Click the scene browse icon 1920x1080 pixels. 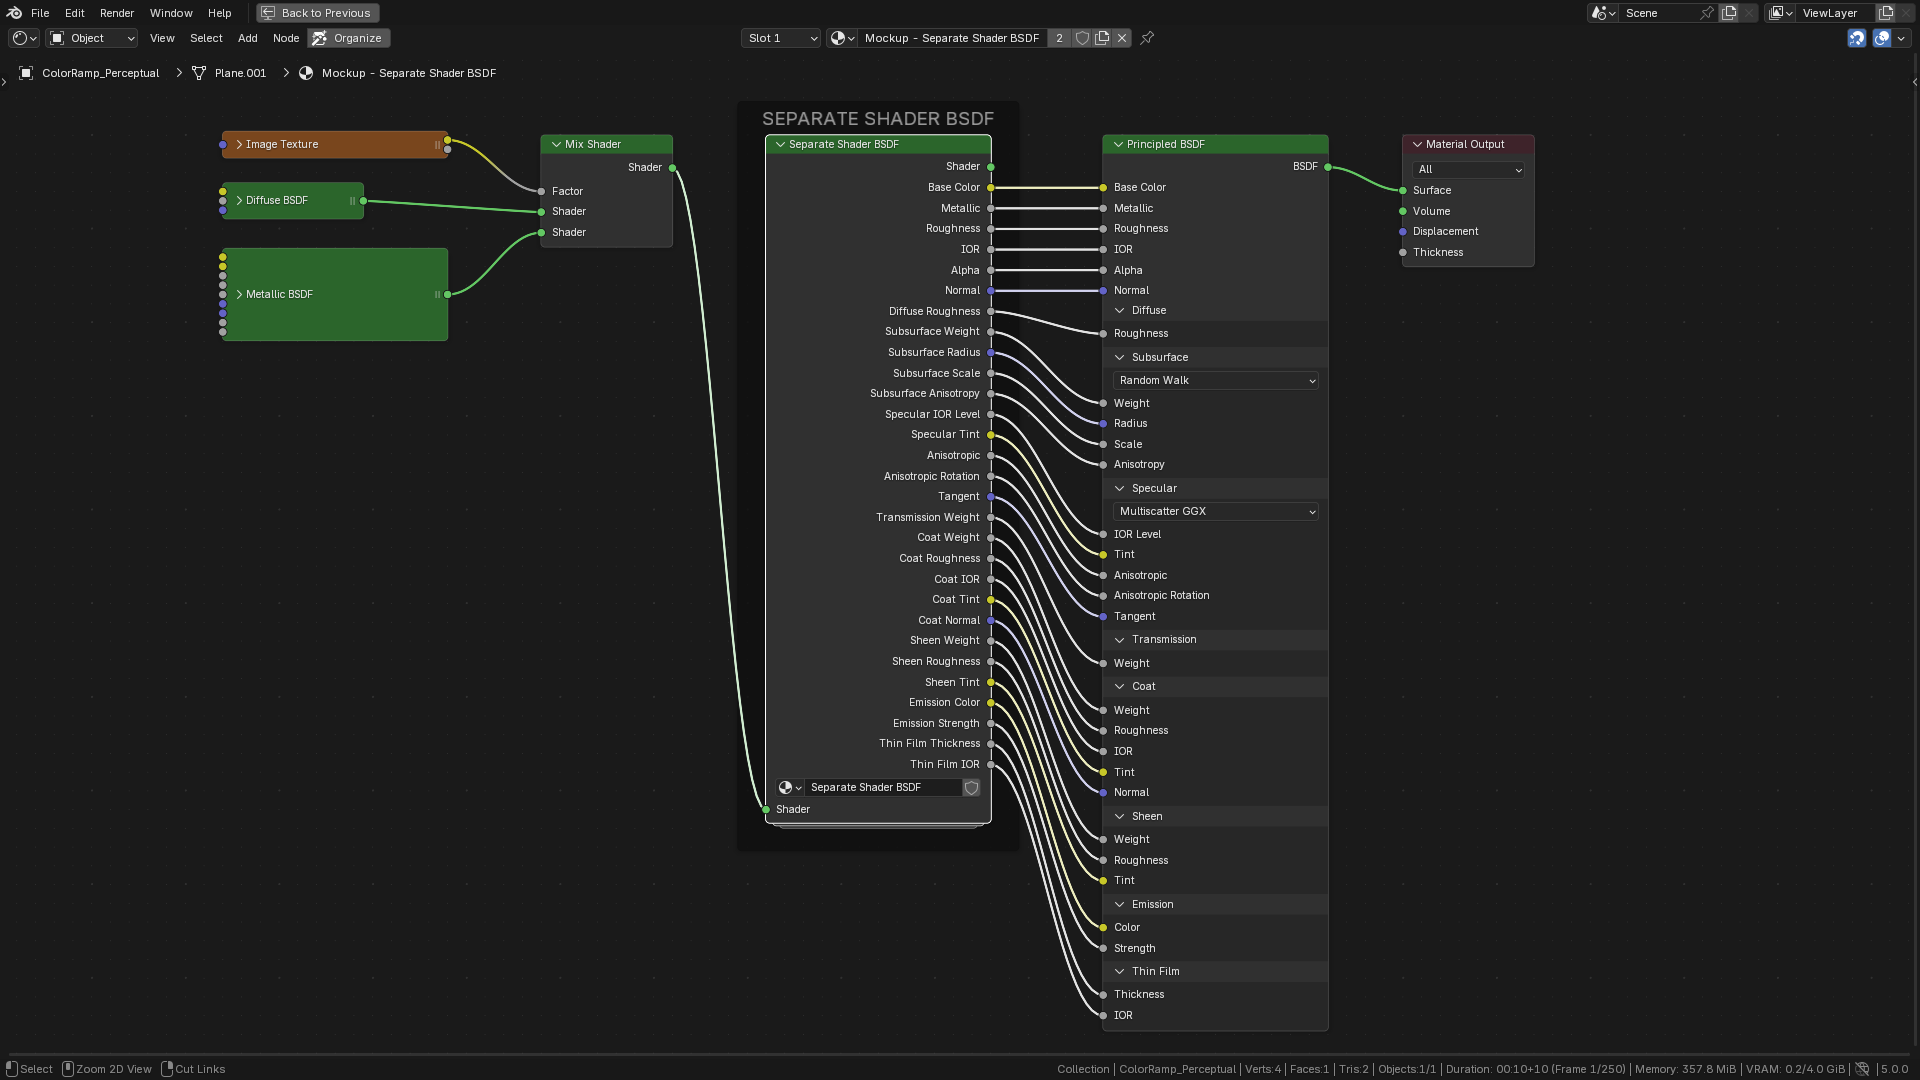pyautogui.click(x=1603, y=13)
